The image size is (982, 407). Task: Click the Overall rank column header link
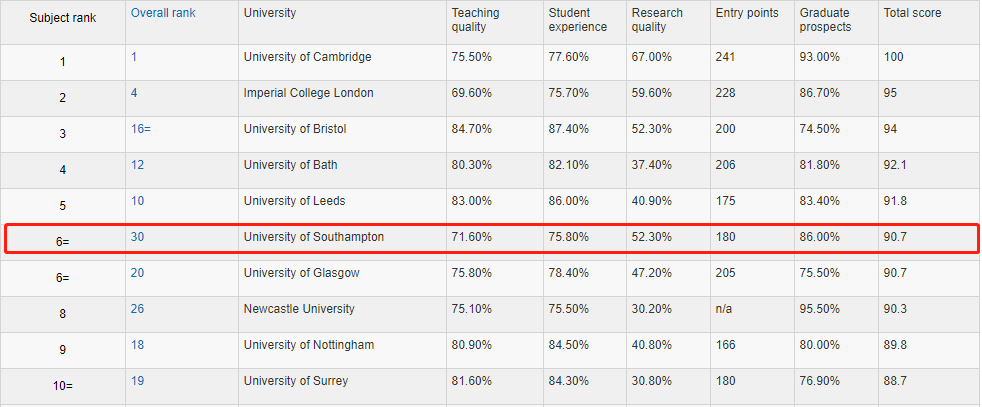click(163, 13)
